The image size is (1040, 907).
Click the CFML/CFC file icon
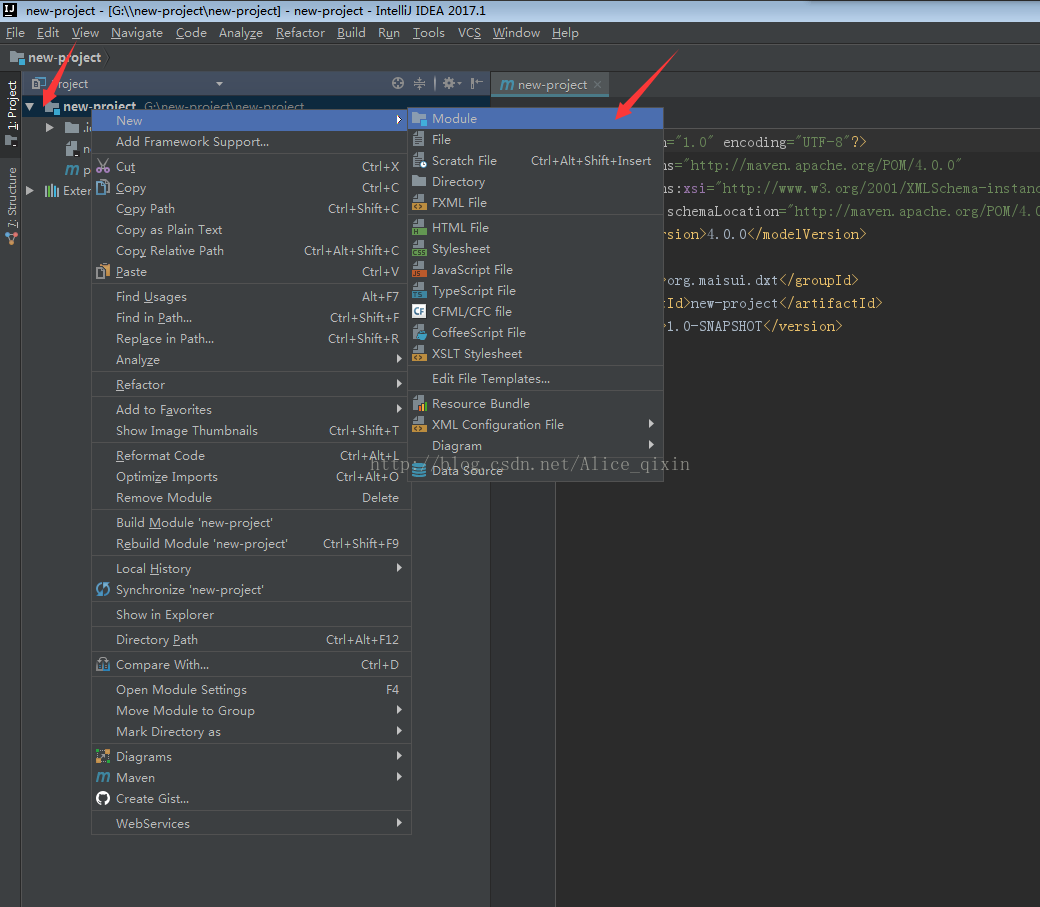click(x=419, y=311)
